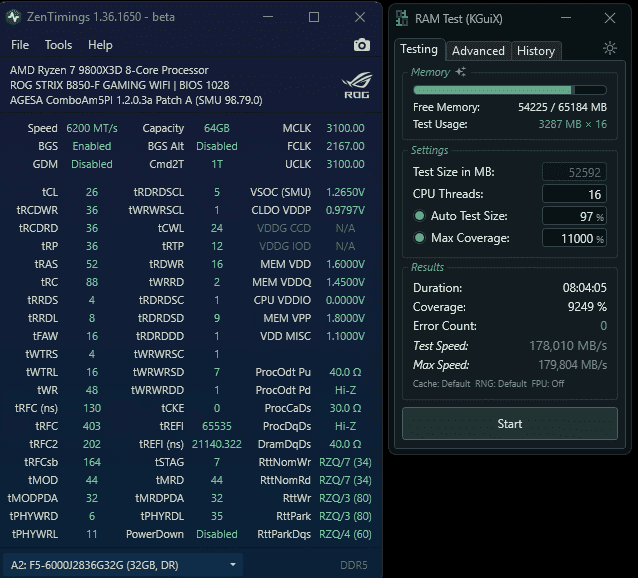This screenshot has height=578, width=638.
Task: Click the RttParkDqs value RZQ/4 (60)
Action: [x=345, y=534]
